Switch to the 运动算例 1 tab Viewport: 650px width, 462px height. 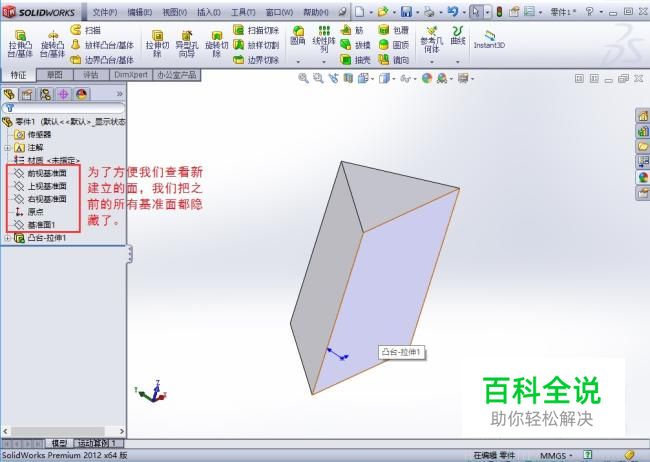coord(98,443)
